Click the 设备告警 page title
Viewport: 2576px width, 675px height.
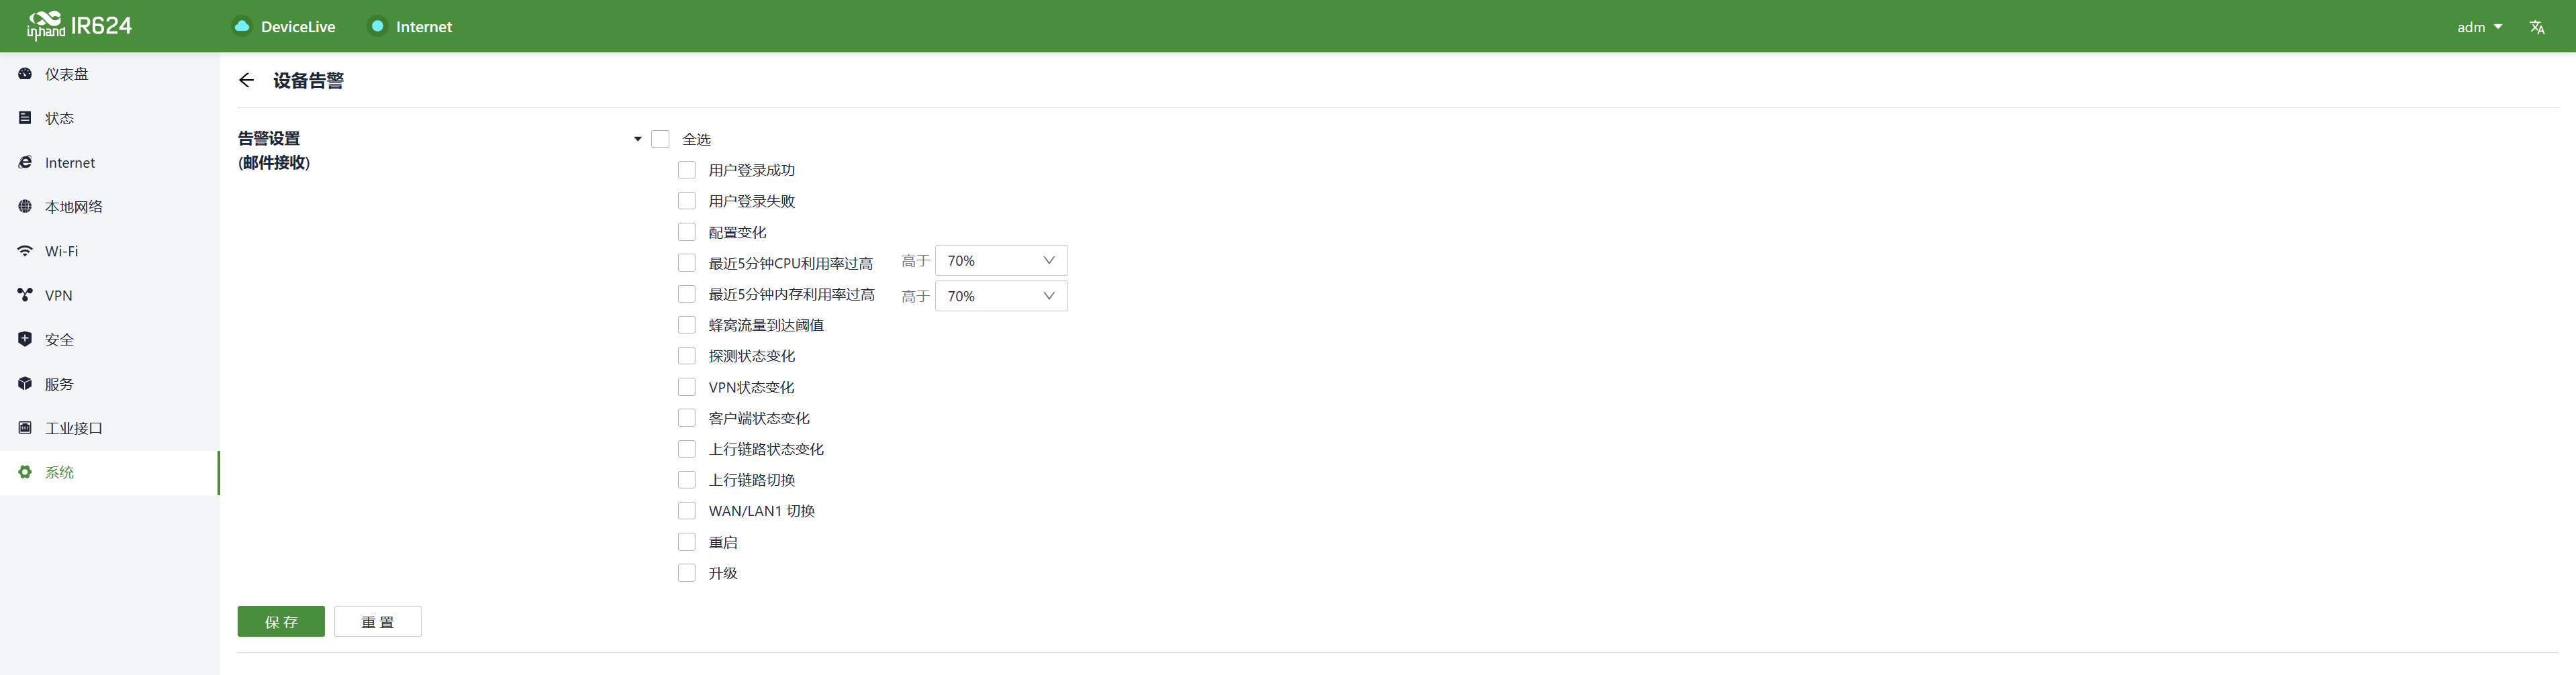click(308, 81)
